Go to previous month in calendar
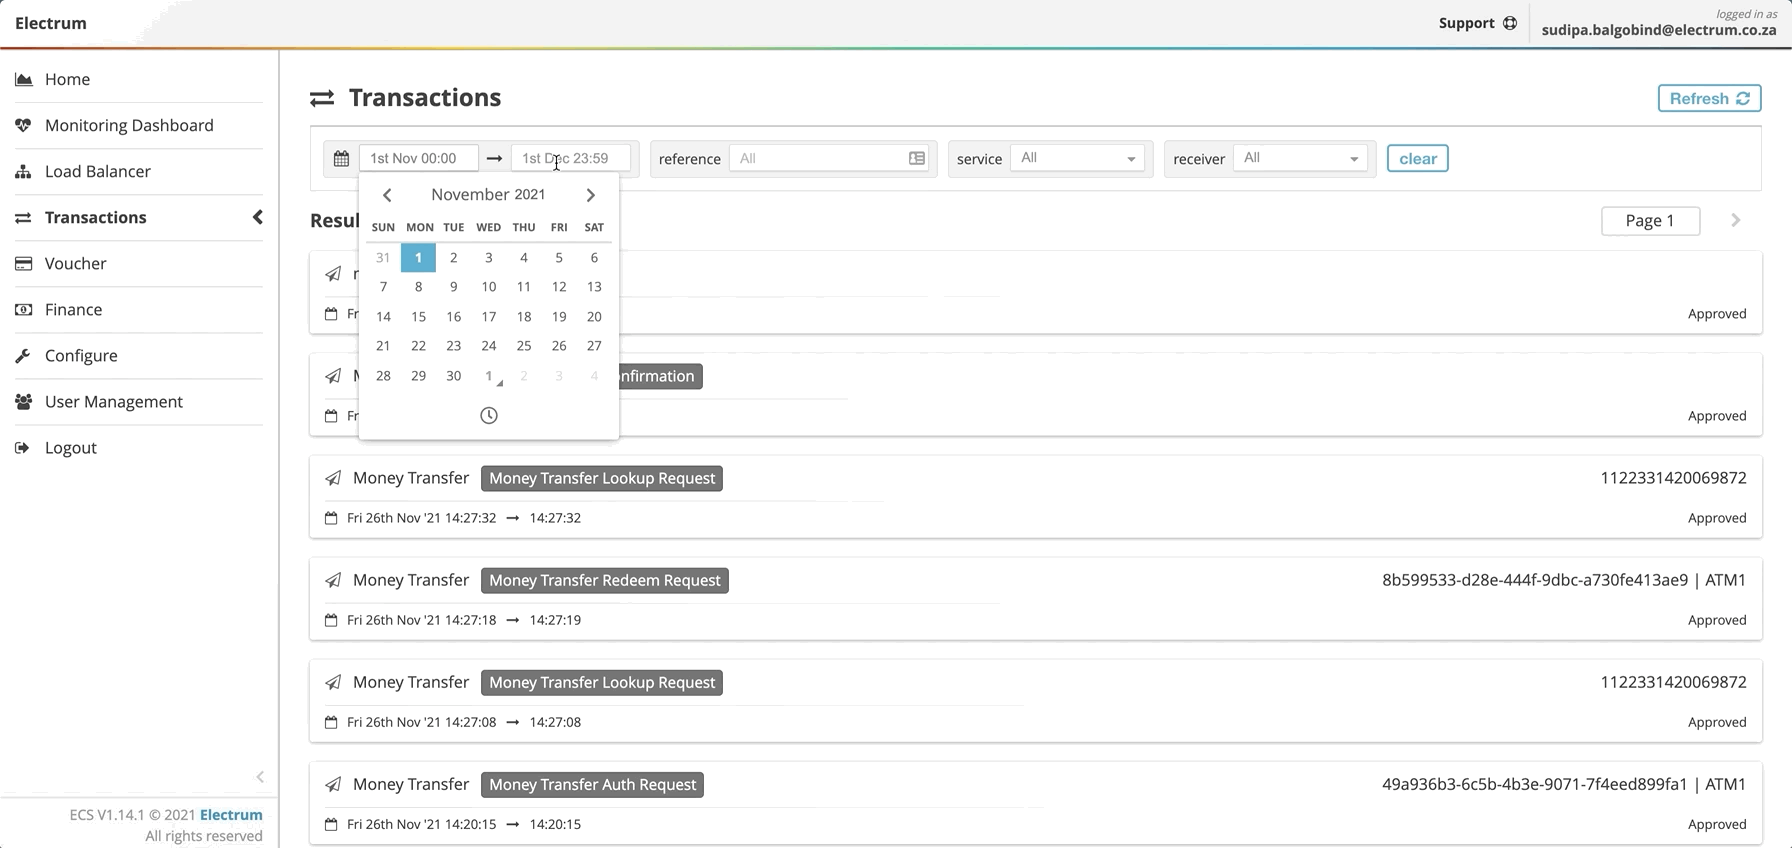 (x=387, y=195)
